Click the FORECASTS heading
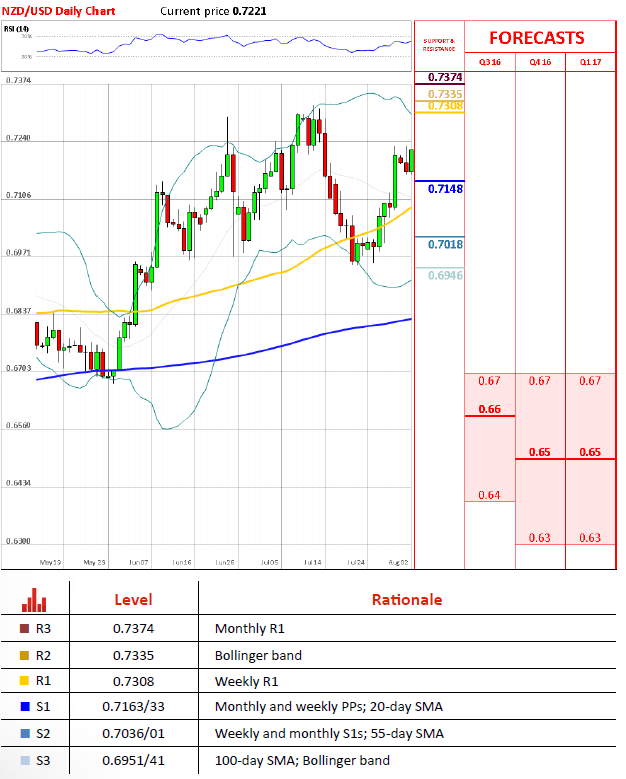The width and height of the screenshot is (626, 779). [537, 38]
